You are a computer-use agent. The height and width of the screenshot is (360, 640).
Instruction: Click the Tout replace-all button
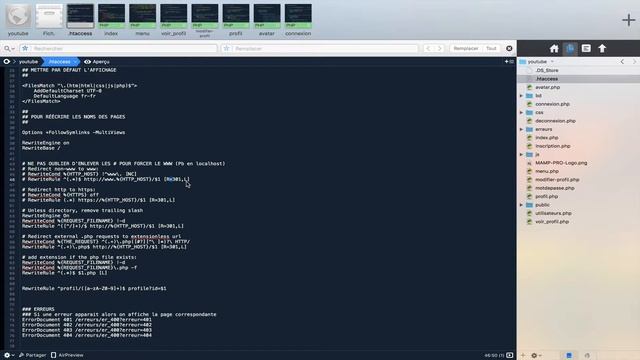click(x=491, y=48)
